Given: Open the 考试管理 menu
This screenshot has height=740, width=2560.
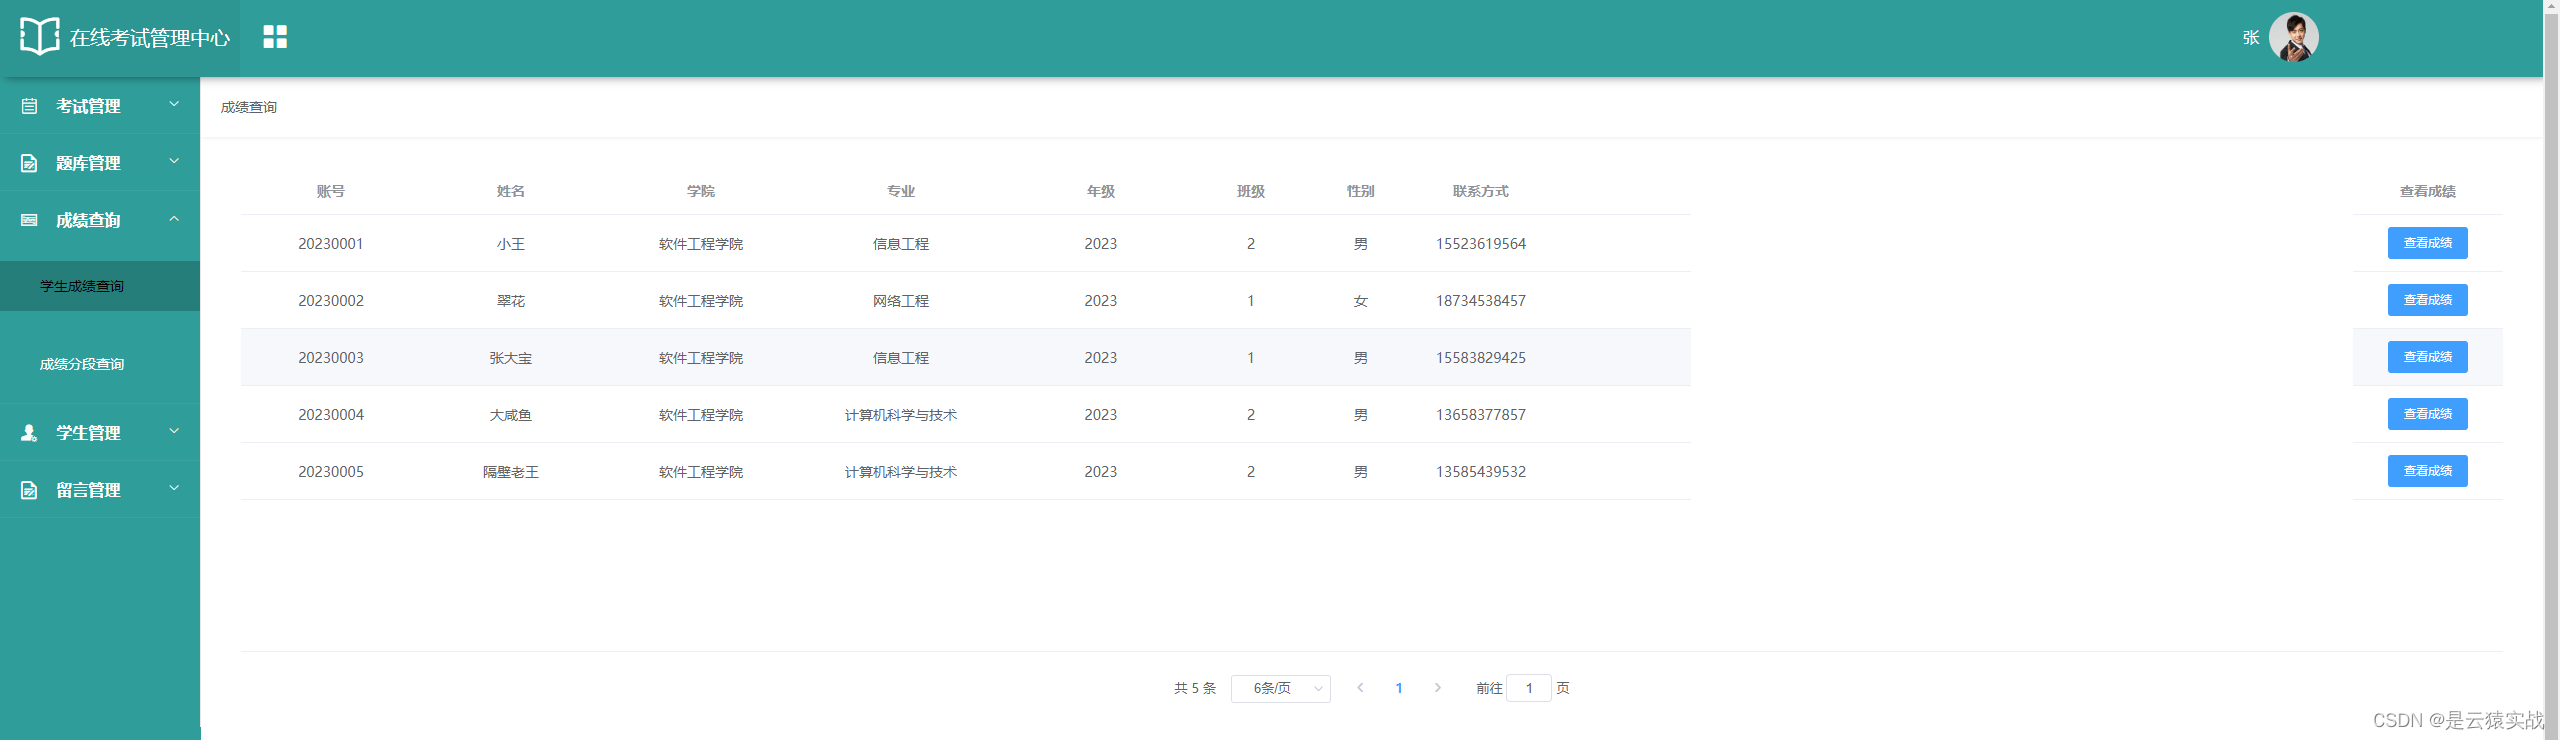Looking at the screenshot, I should point(100,105).
